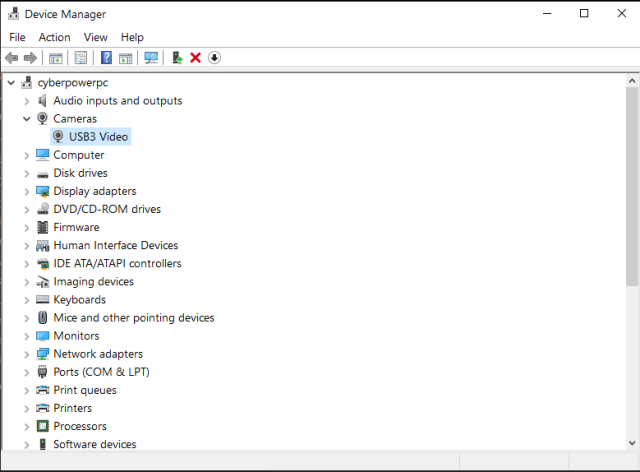Expand the Display adapters node

click(x=27, y=191)
